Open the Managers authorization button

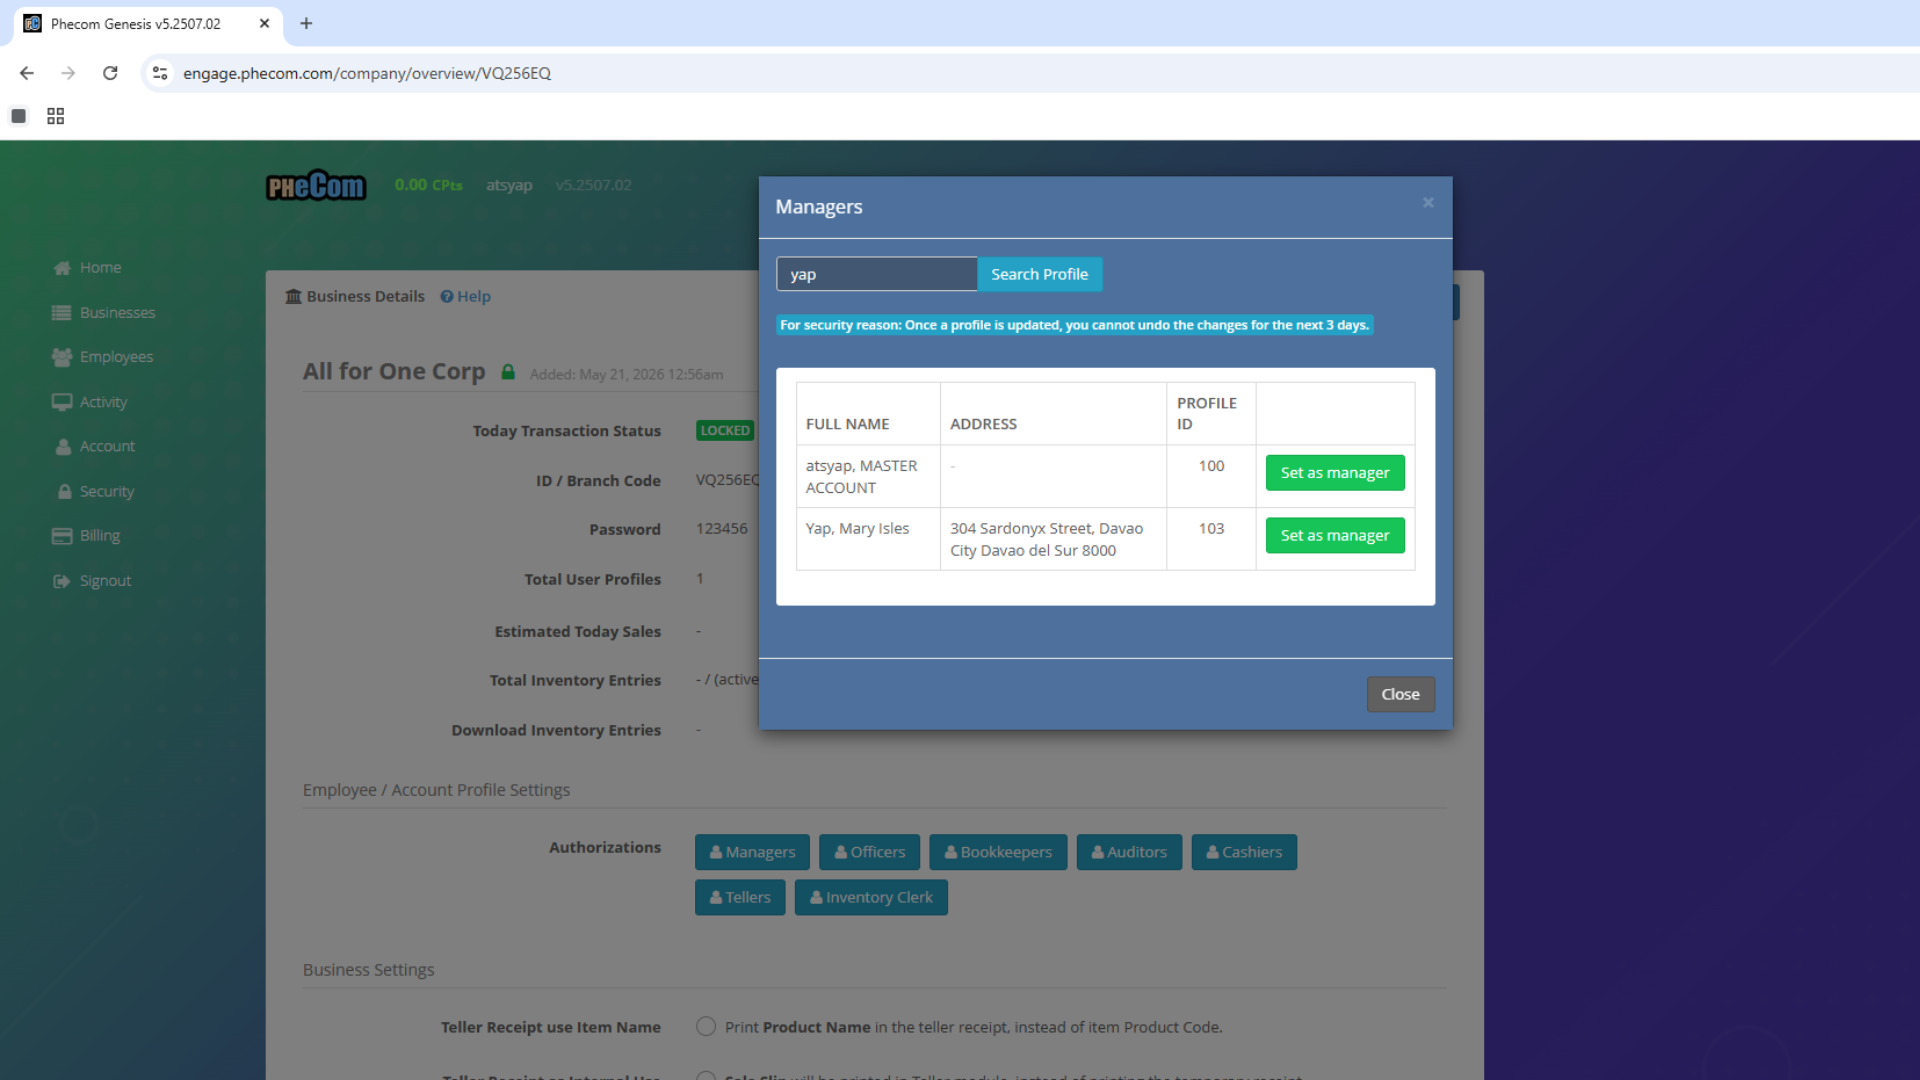click(752, 852)
